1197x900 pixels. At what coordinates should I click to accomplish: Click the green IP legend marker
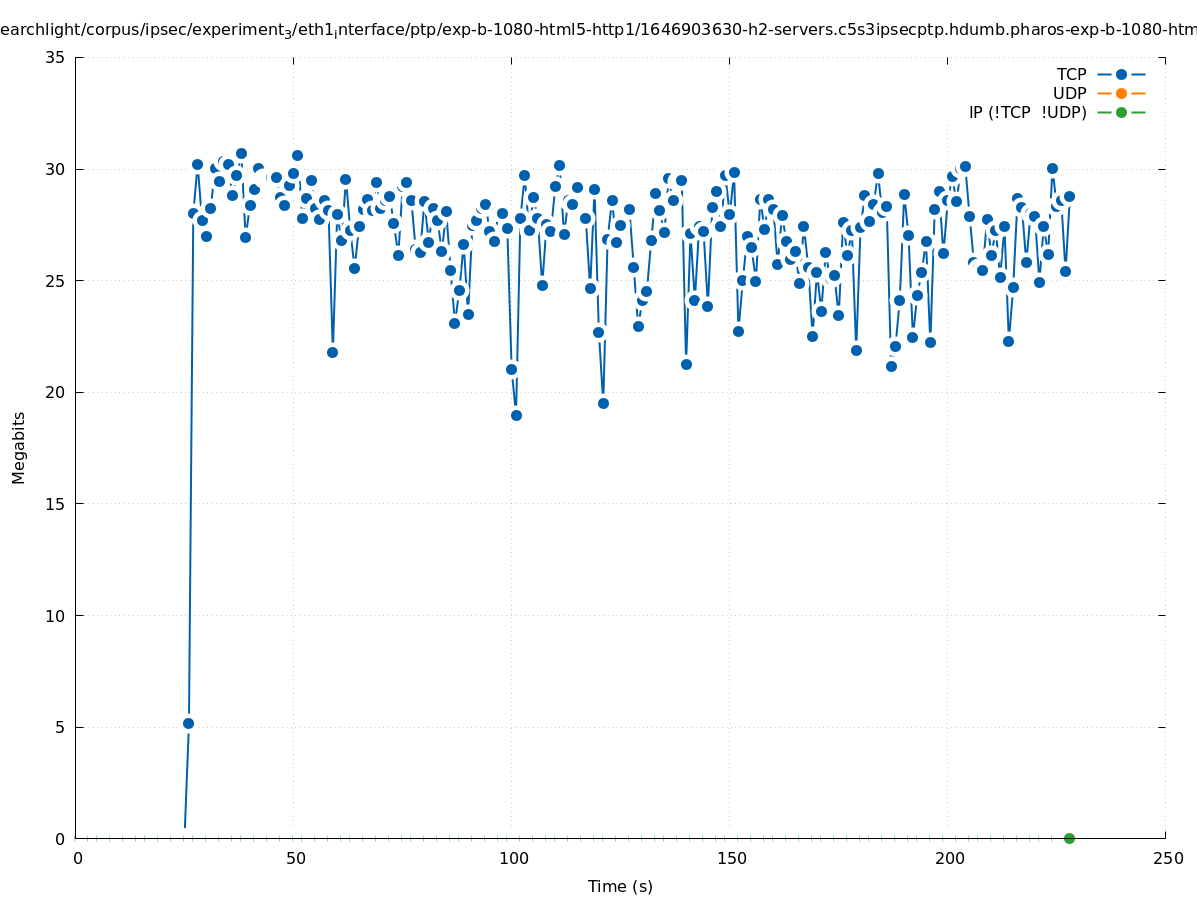[1121, 112]
